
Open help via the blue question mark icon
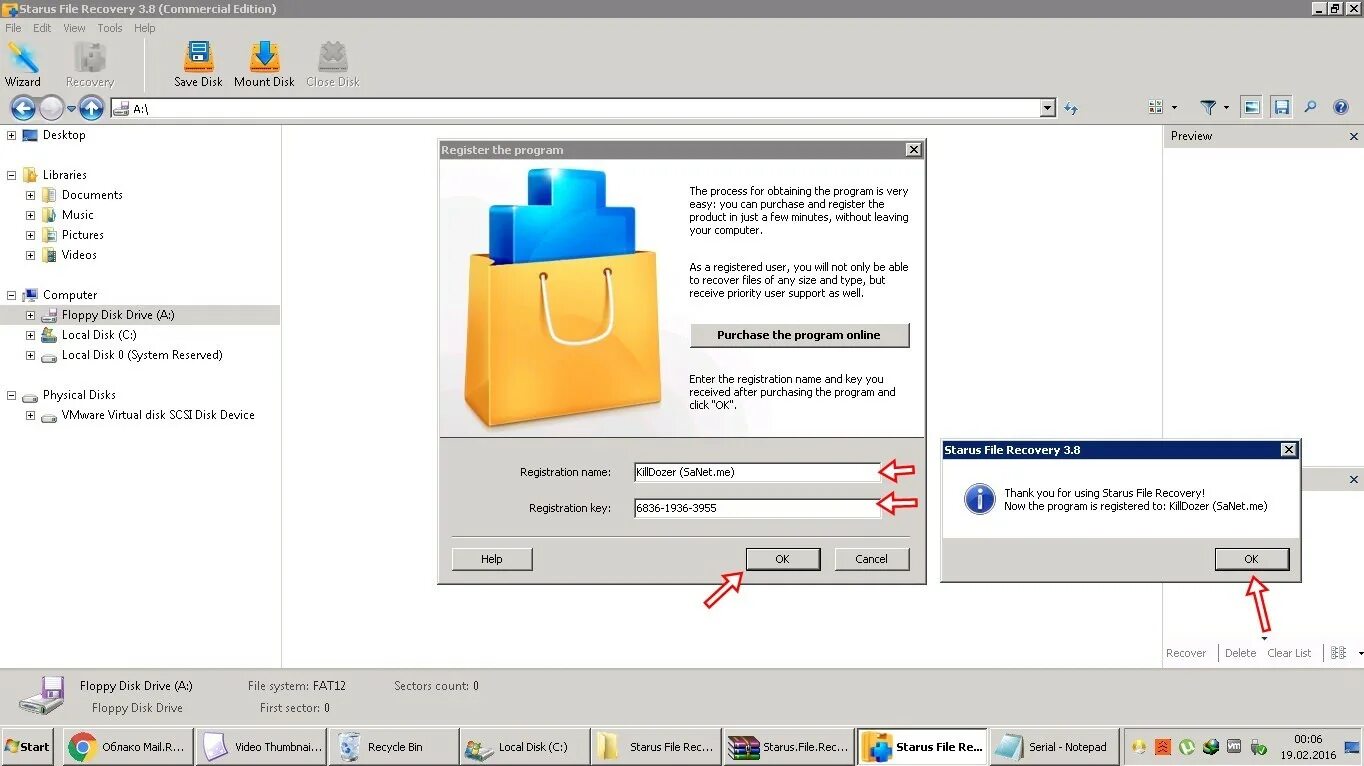coord(1341,107)
